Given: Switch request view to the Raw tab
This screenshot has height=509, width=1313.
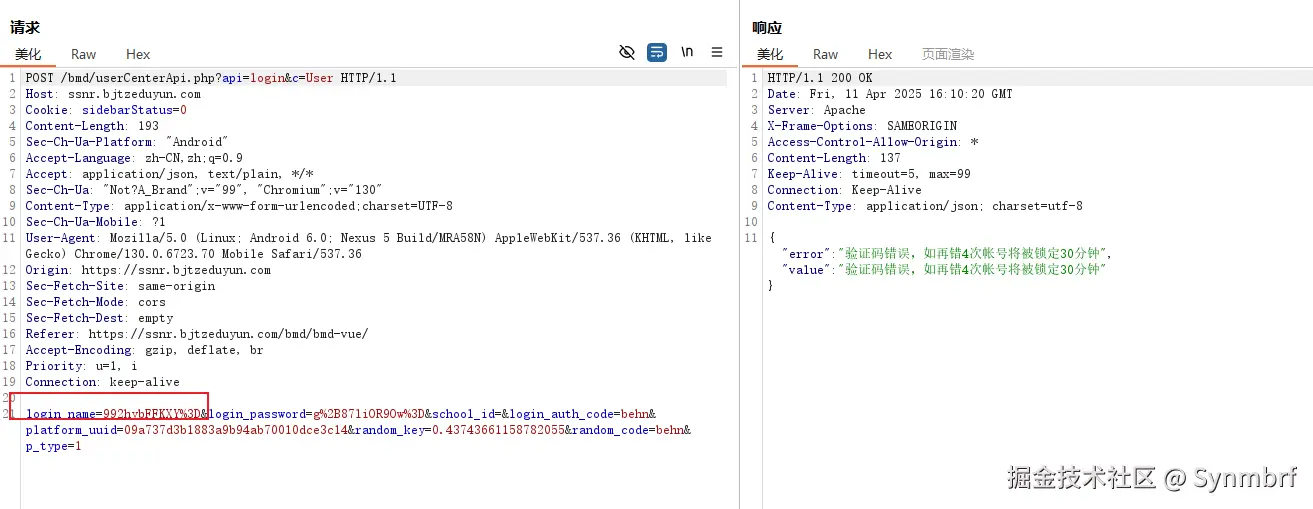Looking at the screenshot, I should click(x=84, y=54).
